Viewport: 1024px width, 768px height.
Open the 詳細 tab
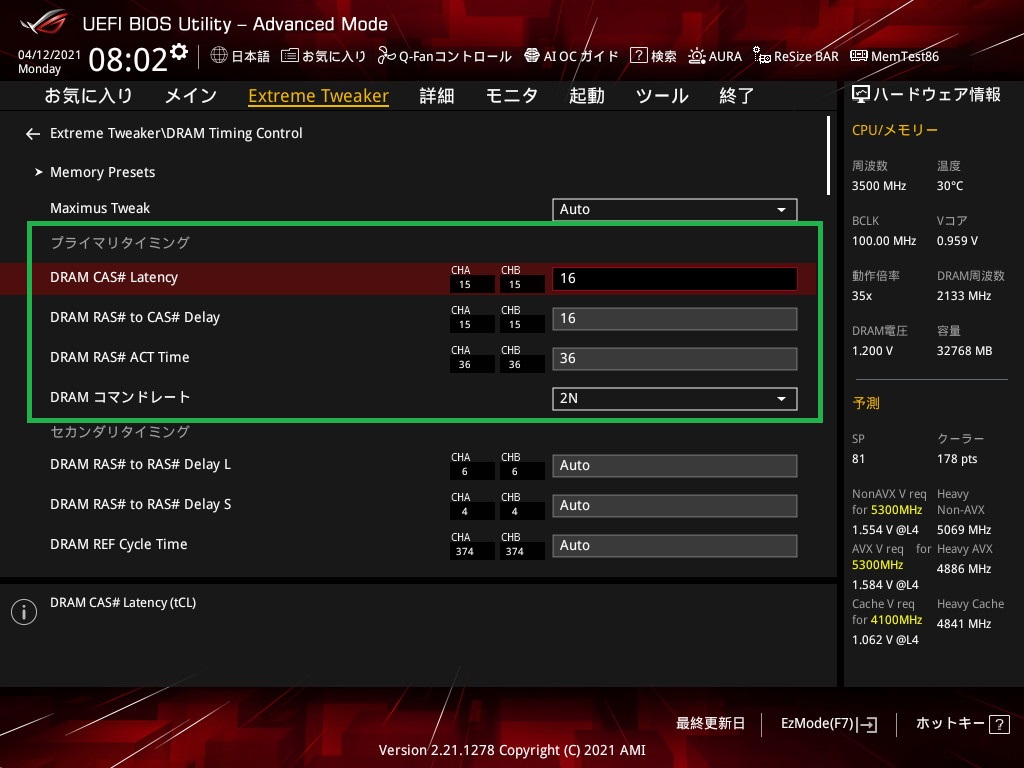coord(437,96)
